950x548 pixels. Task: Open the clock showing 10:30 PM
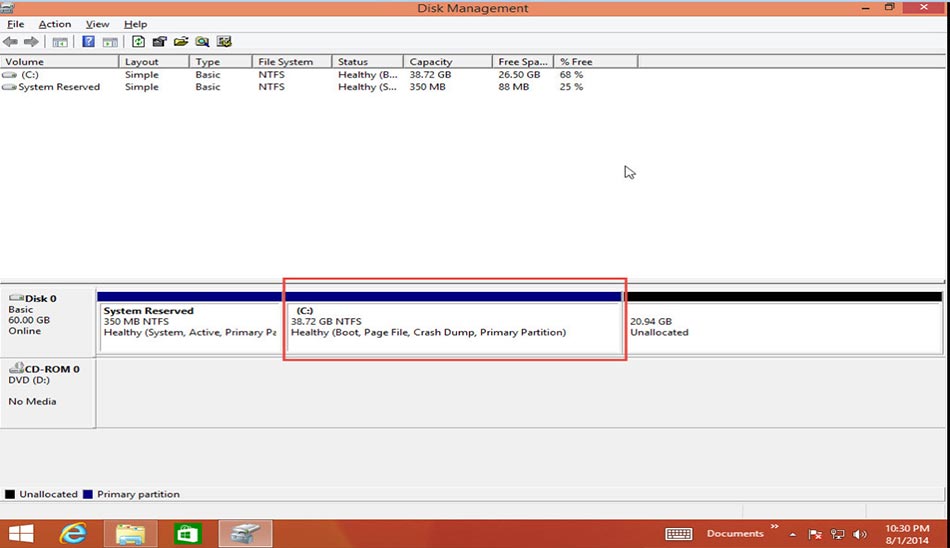pos(907,534)
